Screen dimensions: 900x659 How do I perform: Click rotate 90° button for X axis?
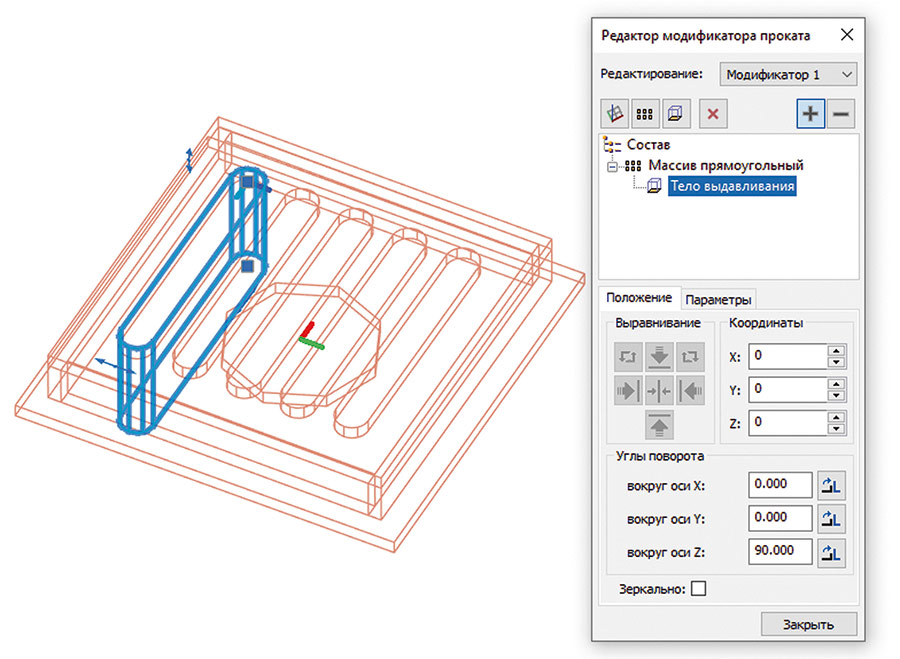click(832, 486)
